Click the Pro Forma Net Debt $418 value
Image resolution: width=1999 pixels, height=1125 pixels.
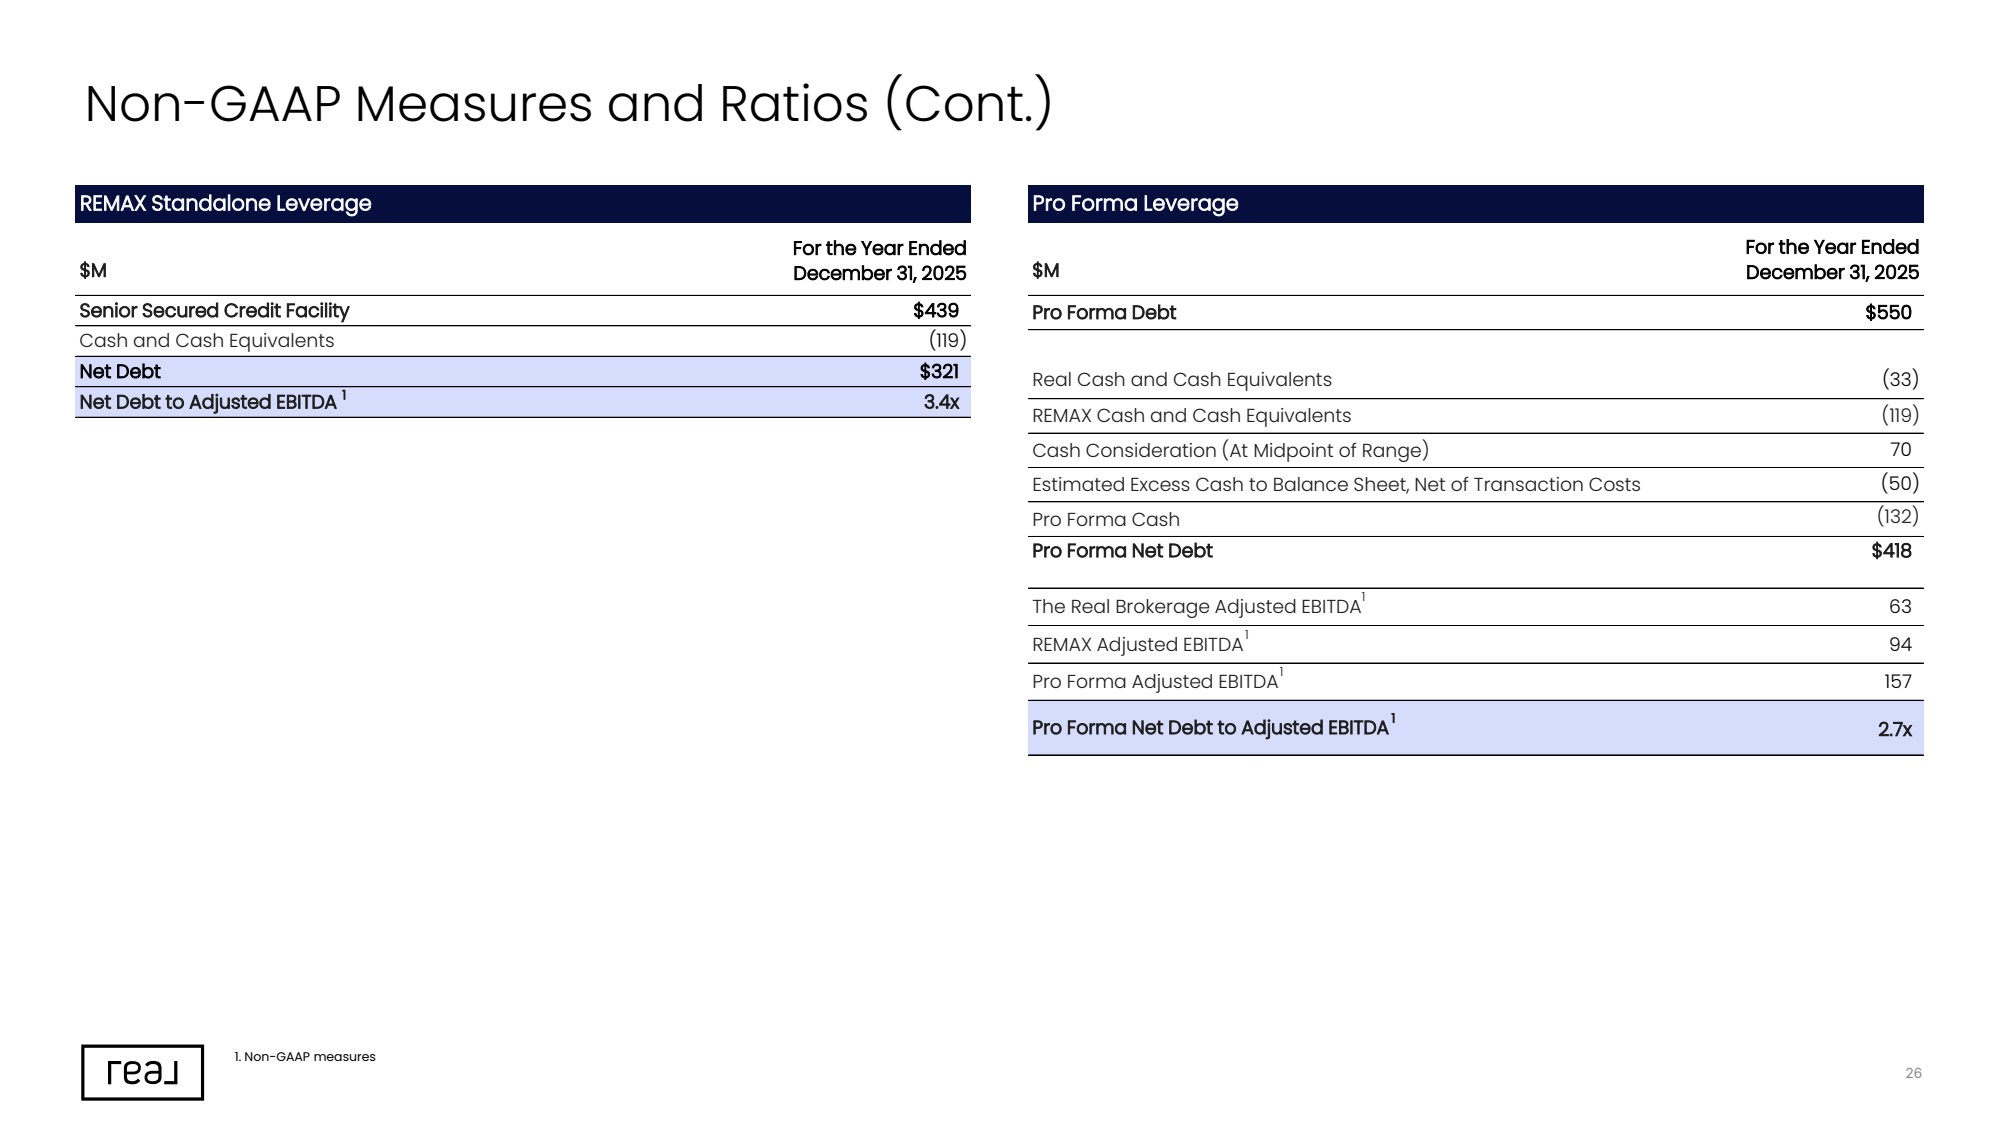pos(1891,551)
